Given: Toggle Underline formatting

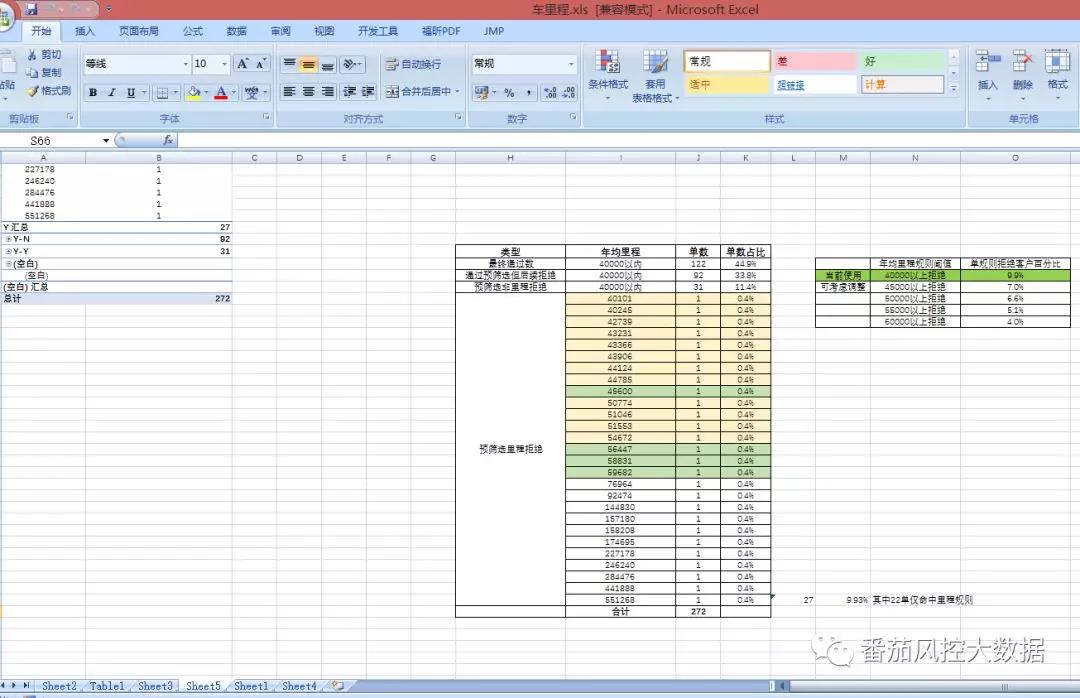Looking at the screenshot, I should pyautogui.click(x=131, y=92).
